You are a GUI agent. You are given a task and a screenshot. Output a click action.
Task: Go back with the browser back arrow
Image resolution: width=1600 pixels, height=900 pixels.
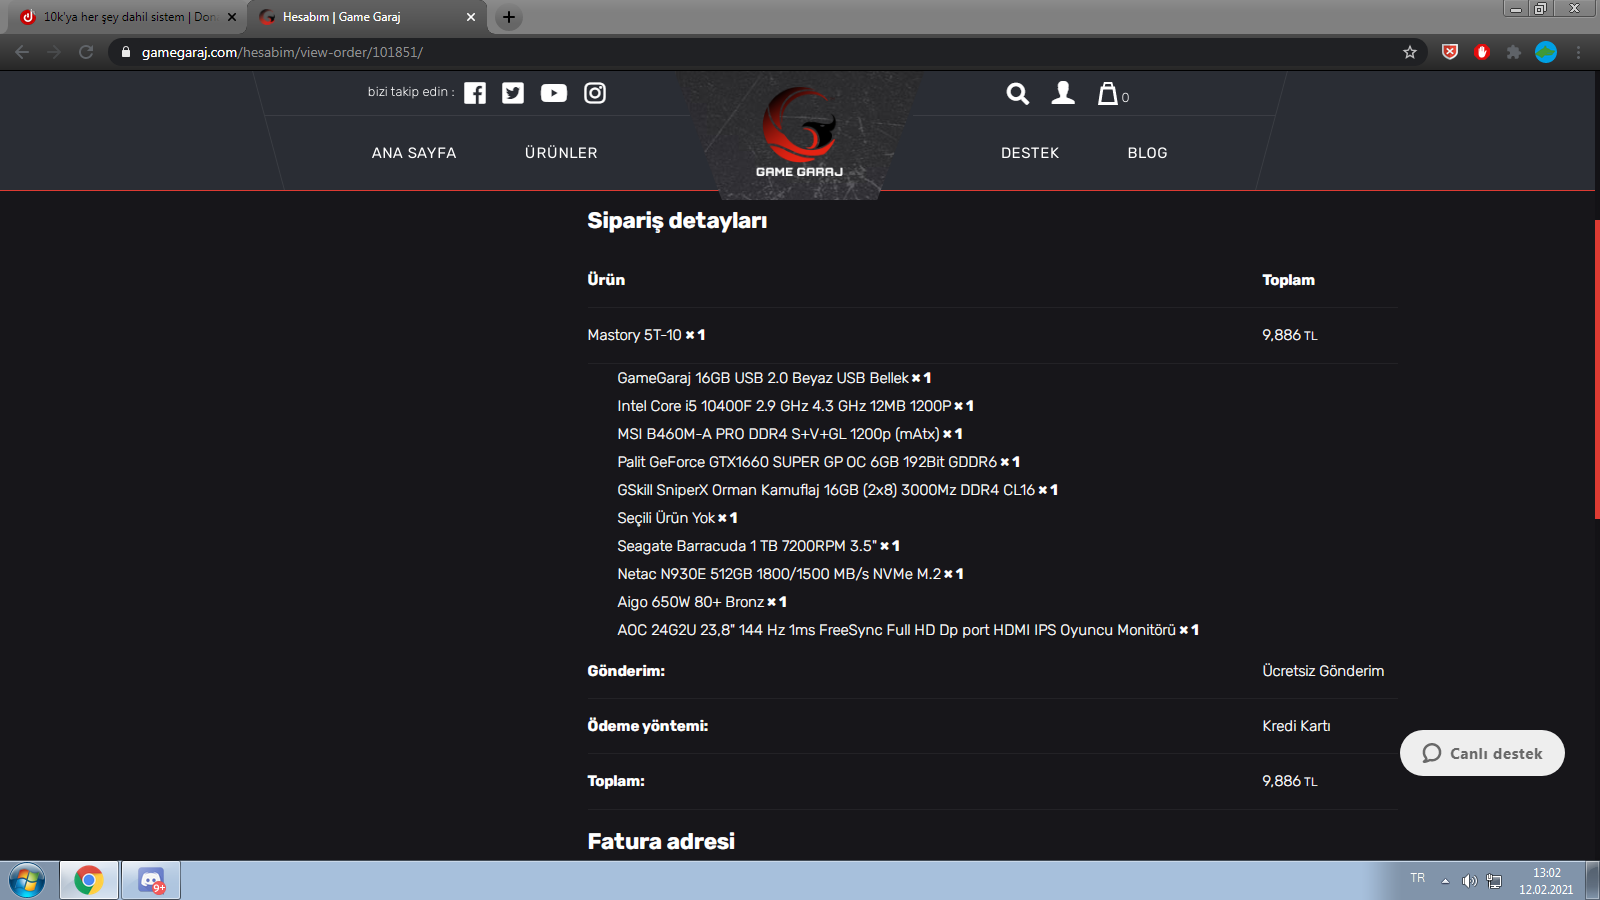[x=22, y=52]
